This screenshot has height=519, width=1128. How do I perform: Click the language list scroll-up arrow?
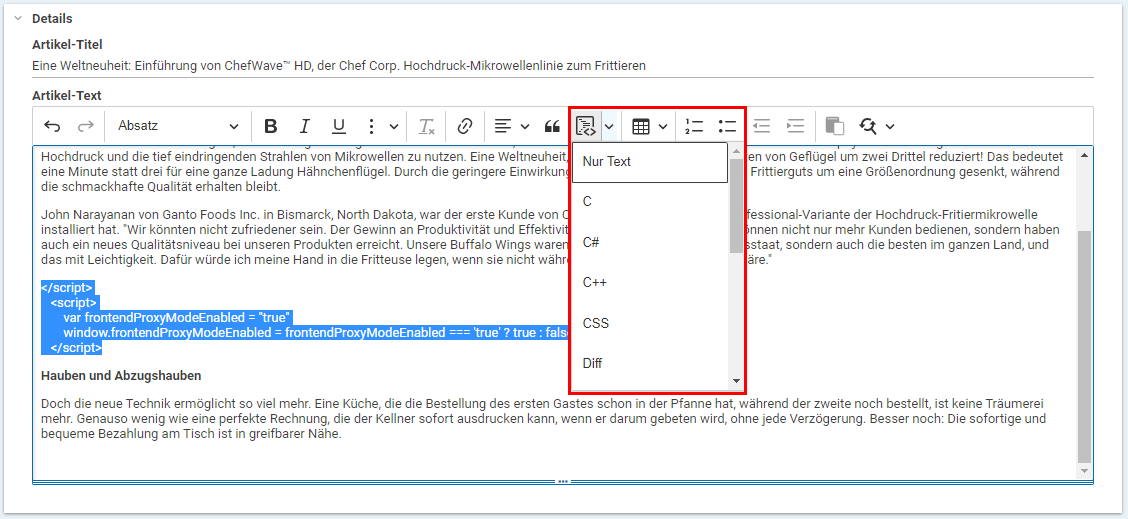tap(735, 151)
